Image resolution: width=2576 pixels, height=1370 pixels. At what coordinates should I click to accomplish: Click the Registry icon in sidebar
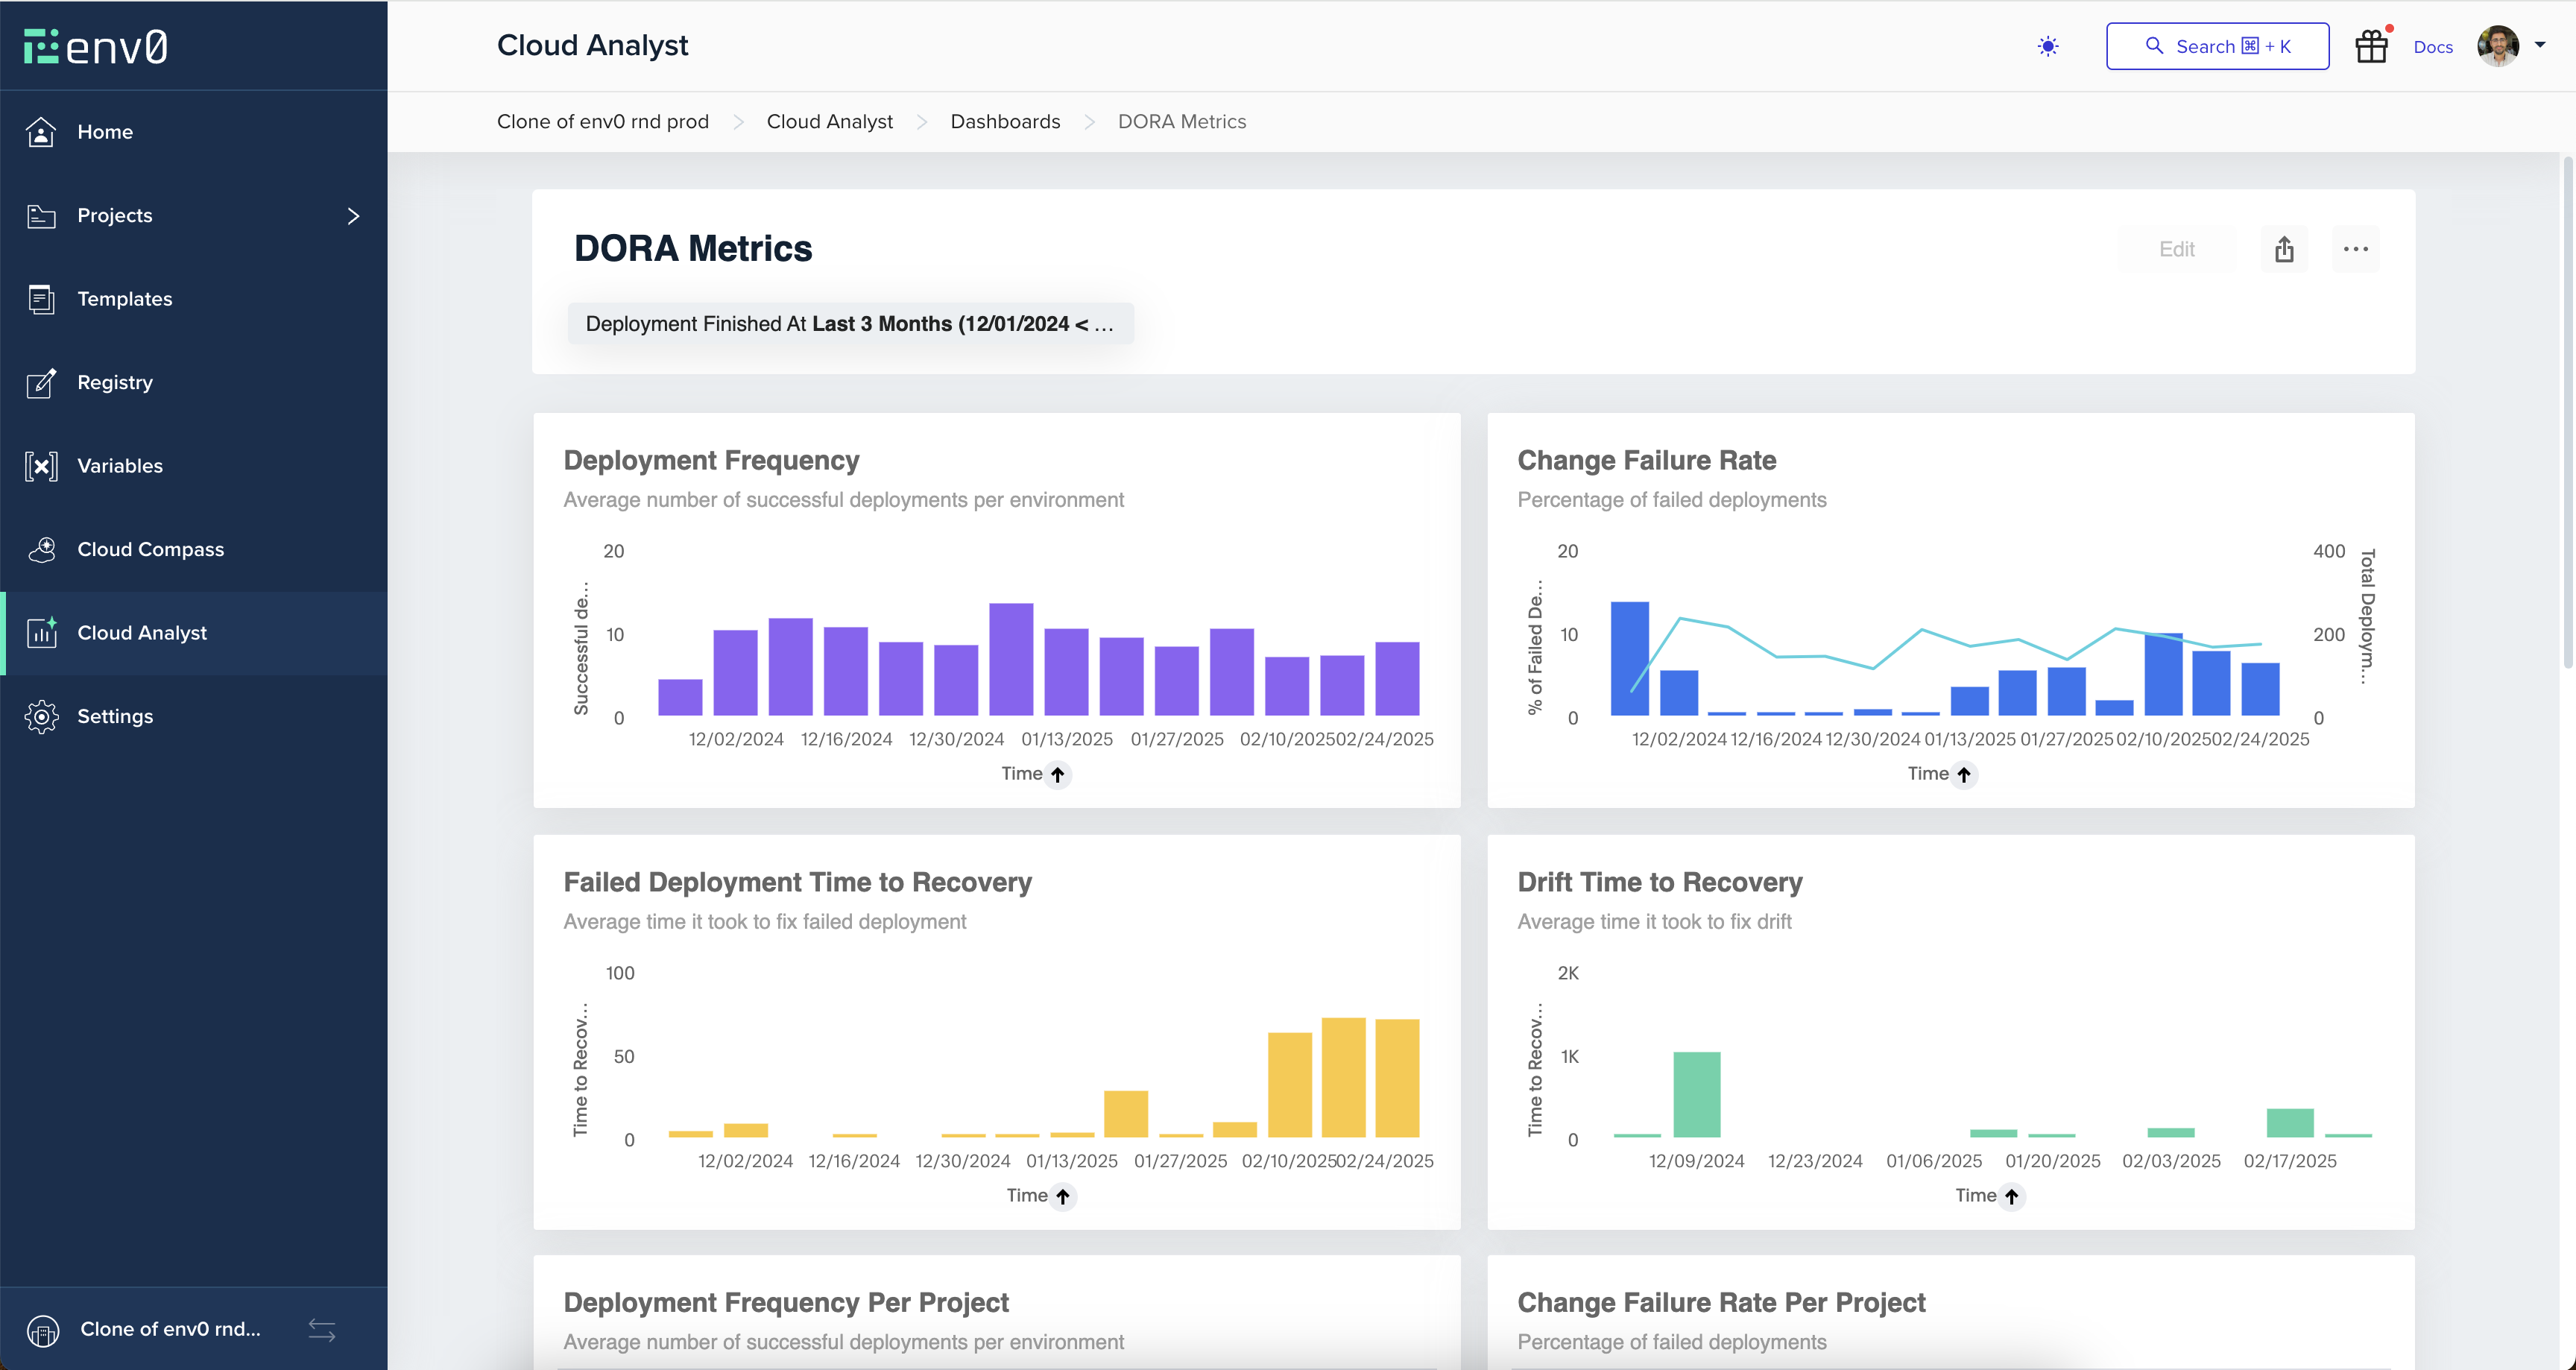pyautogui.click(x=41, y=382)
